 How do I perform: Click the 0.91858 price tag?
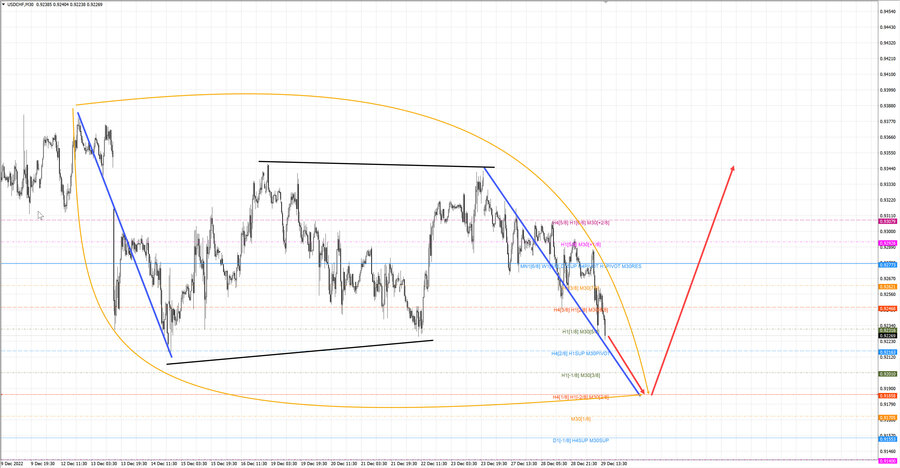point(887,396)
